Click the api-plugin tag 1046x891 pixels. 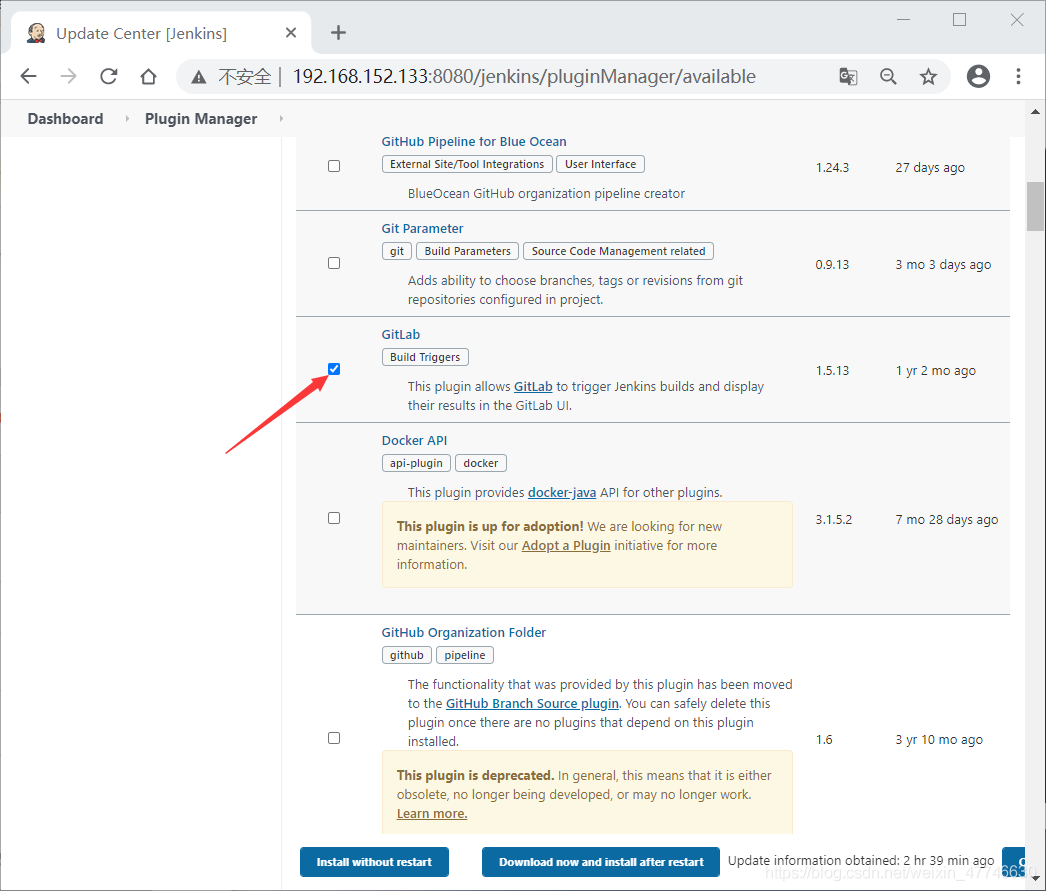[x=416, y=463]
